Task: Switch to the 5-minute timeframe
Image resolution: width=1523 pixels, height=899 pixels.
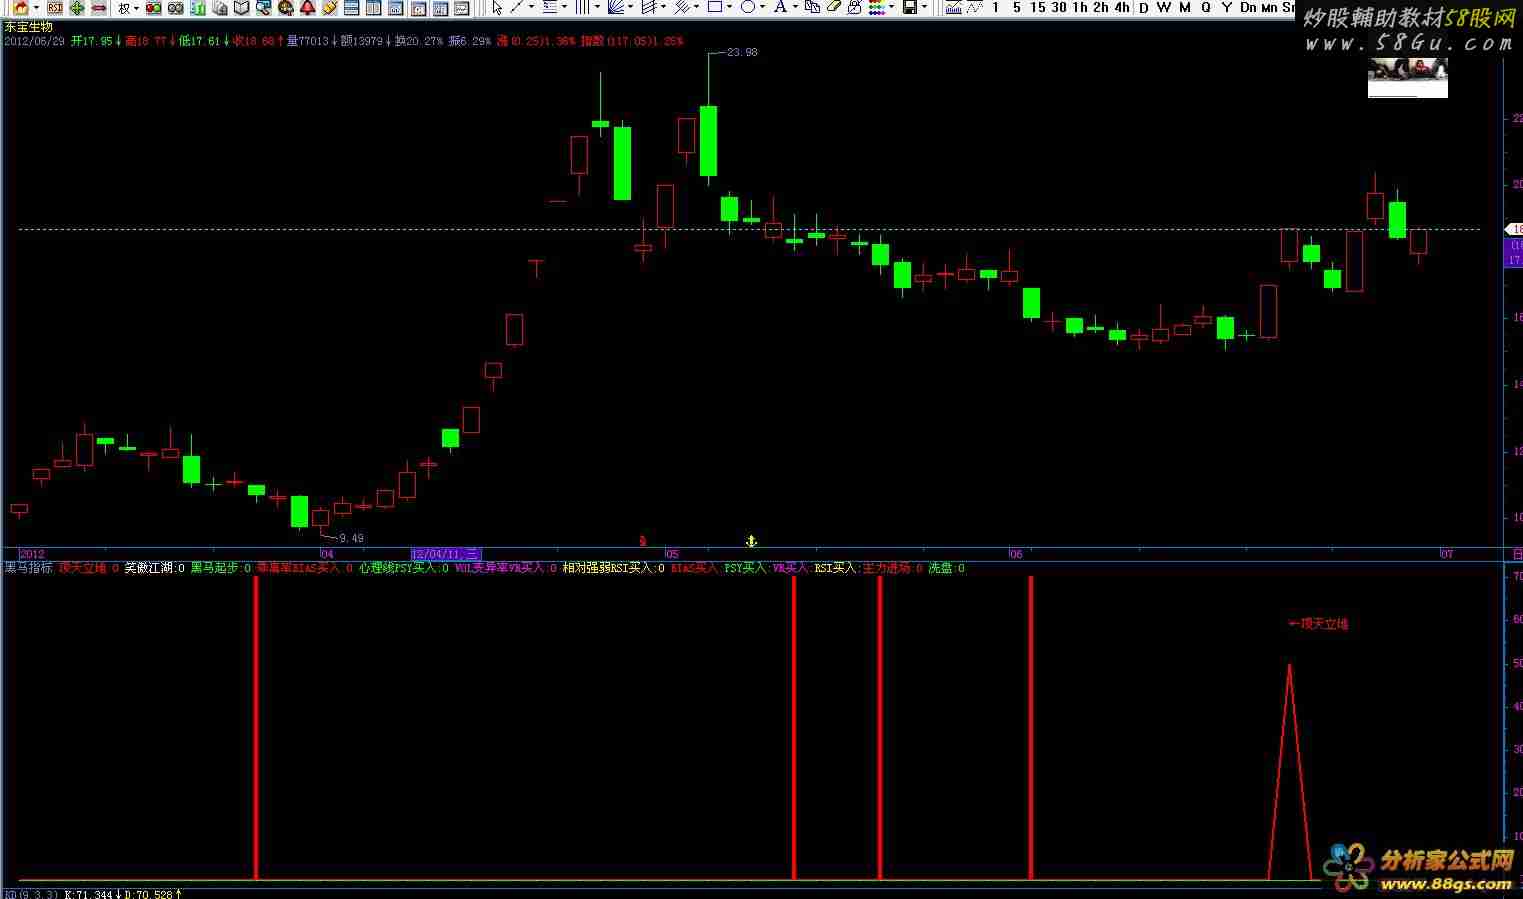Action: pyautogui.click(x=1017, y=8)
